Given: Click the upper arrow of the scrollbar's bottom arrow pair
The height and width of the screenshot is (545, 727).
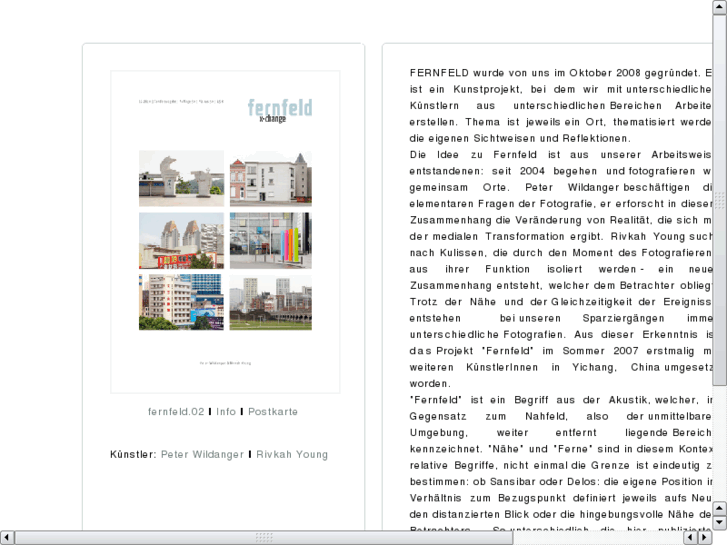Looking at the screenshot, I should tap(720, 508).
